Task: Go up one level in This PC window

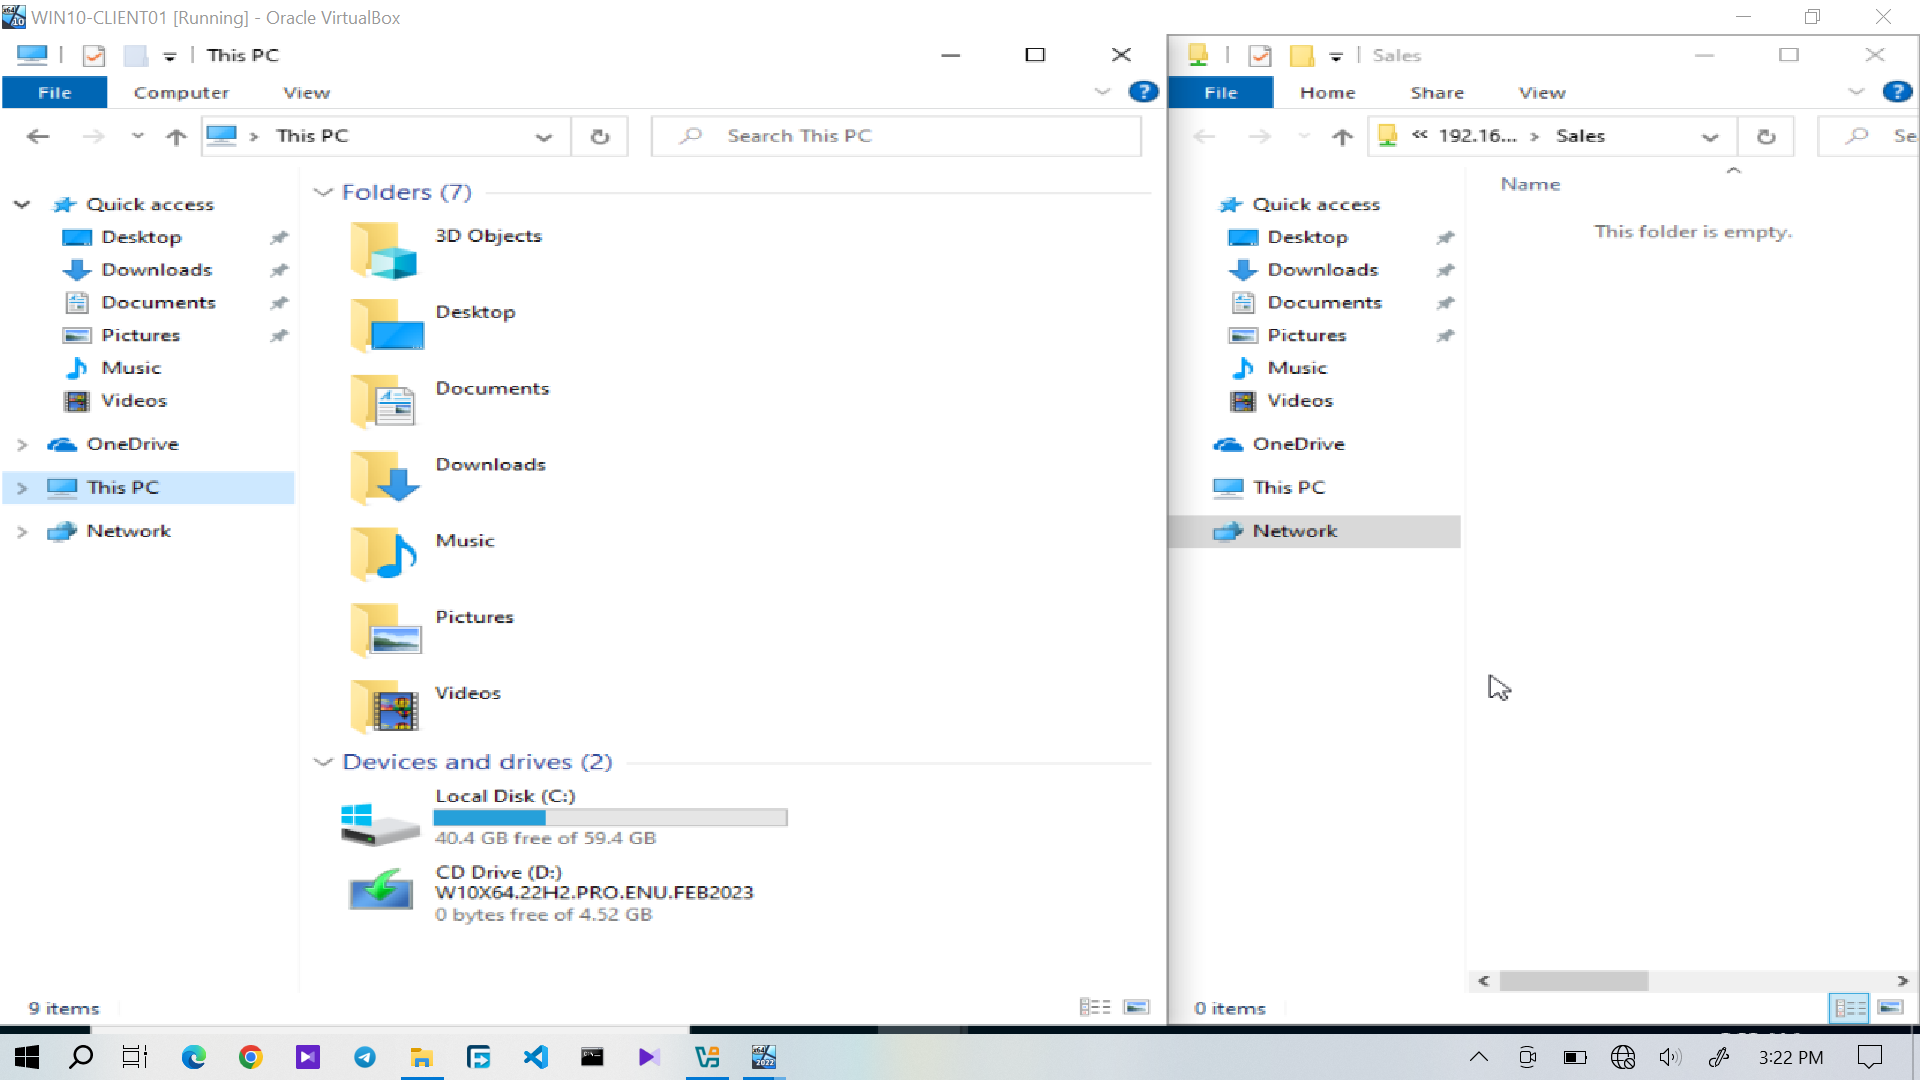Action: coord(176,136)
